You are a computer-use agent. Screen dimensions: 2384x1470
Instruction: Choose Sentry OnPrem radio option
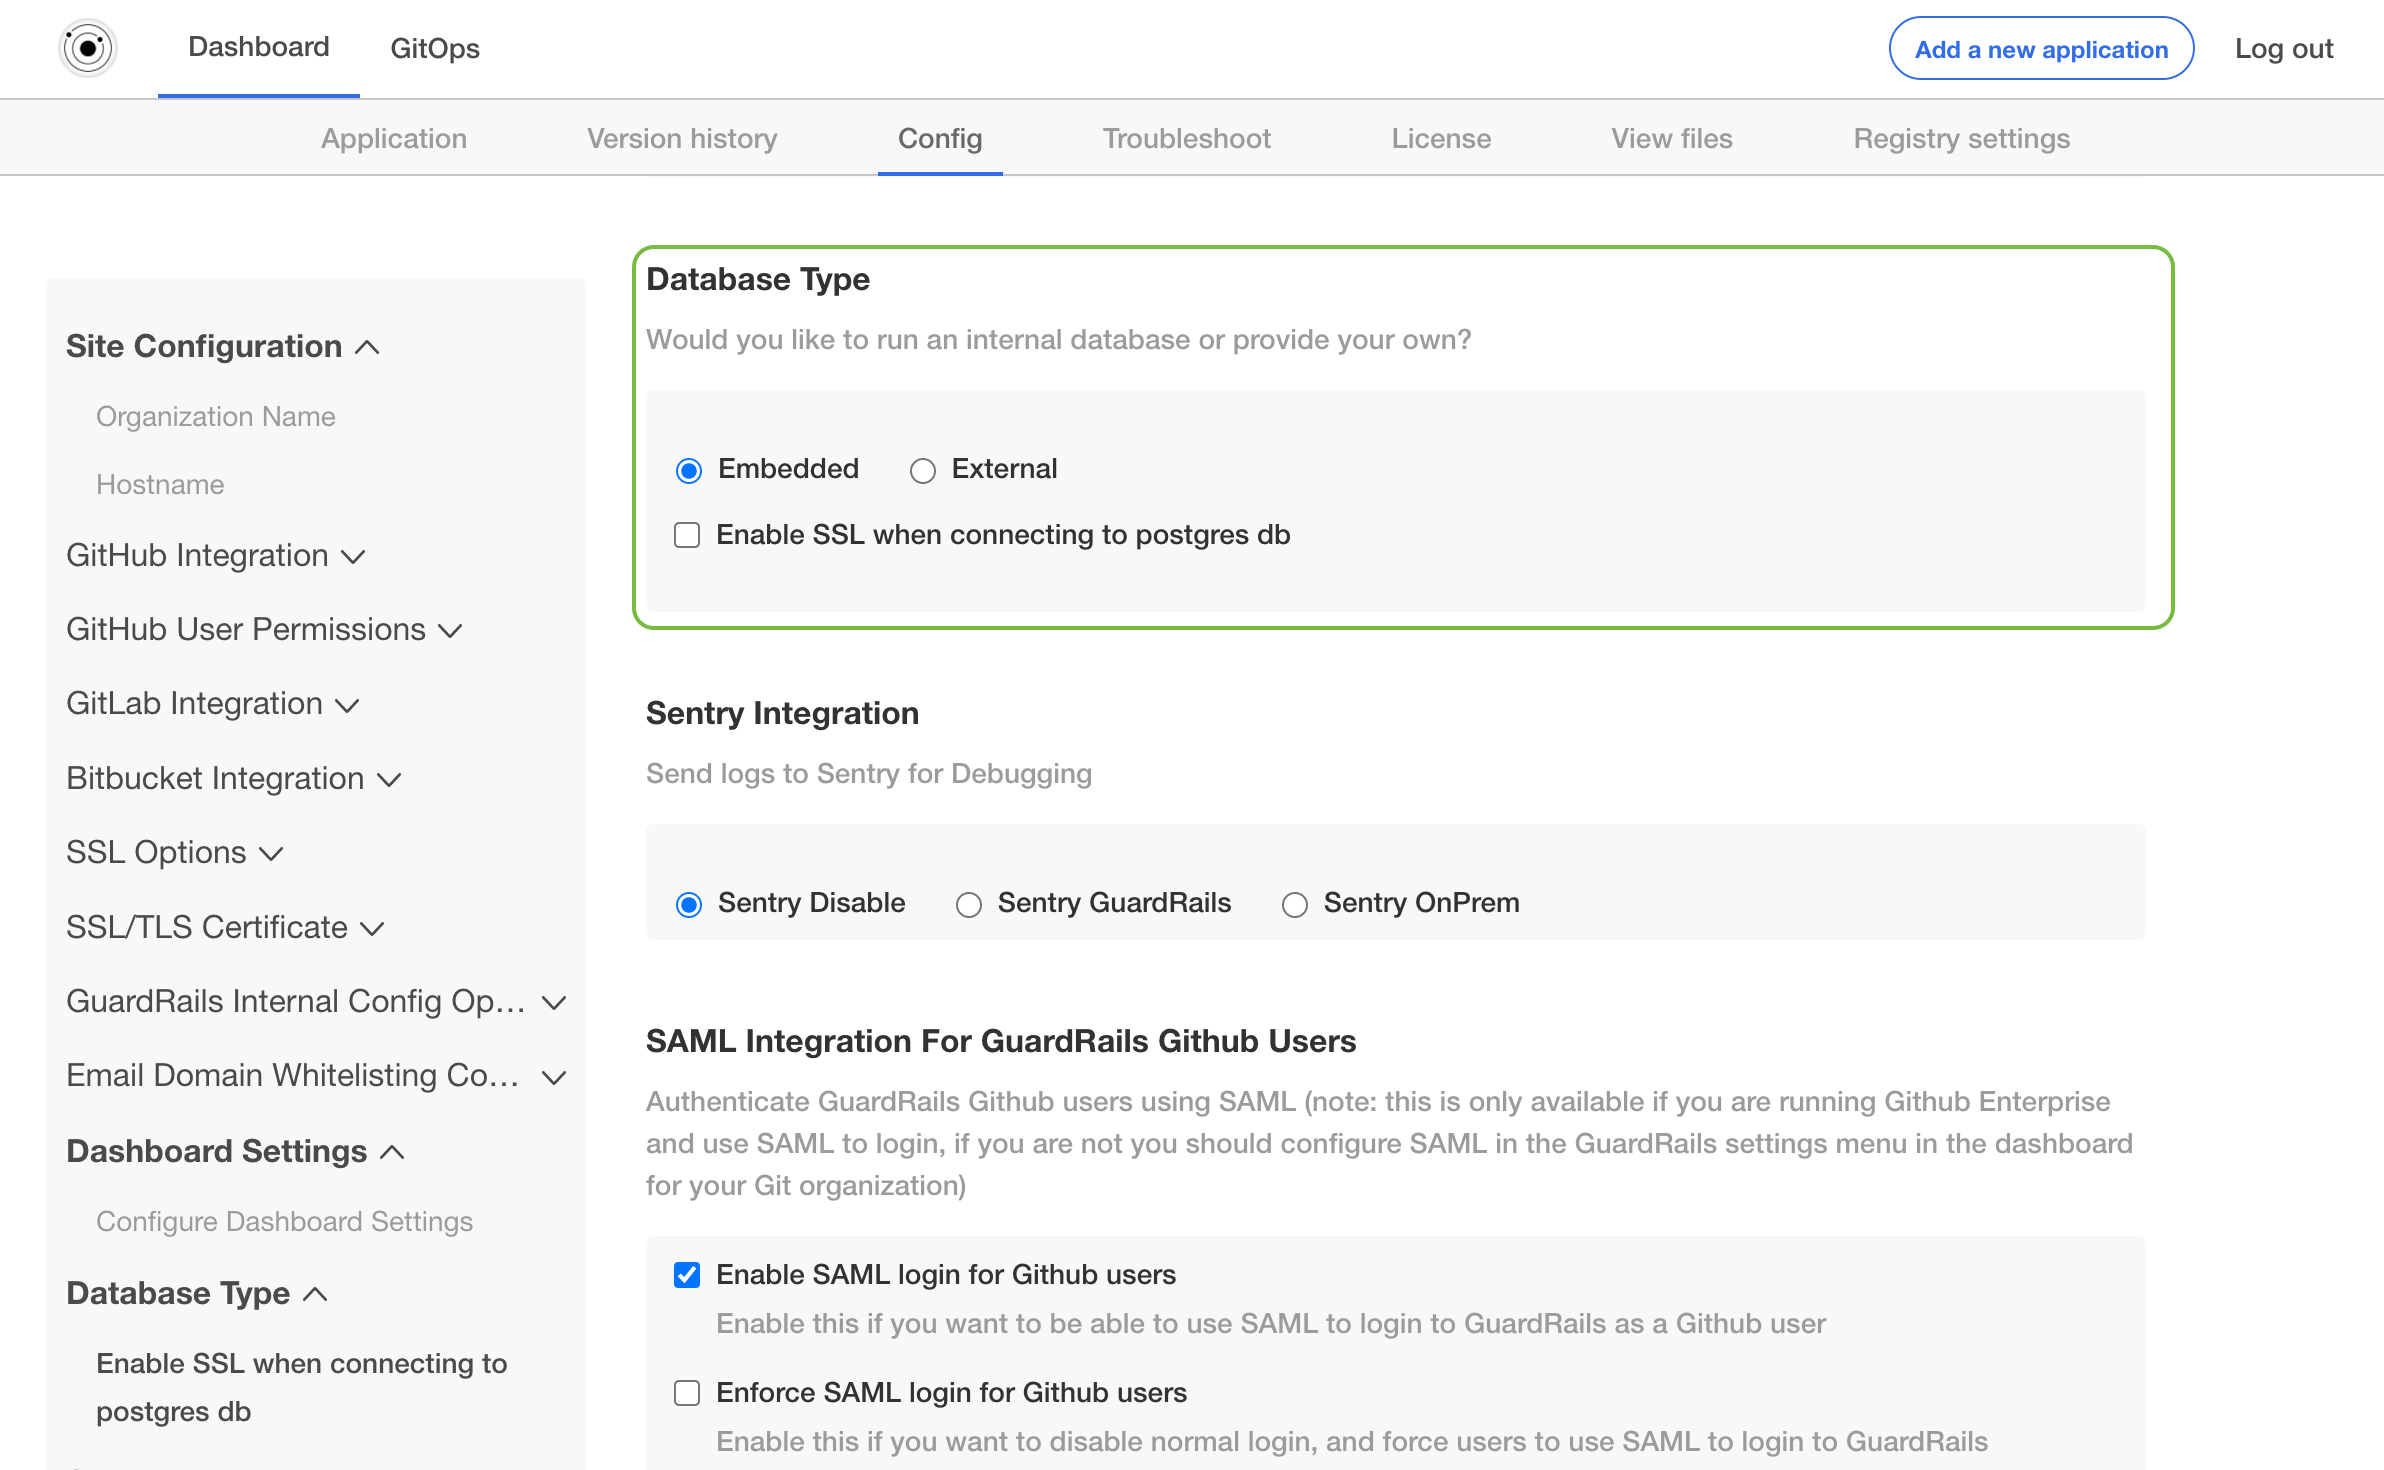1295,904
